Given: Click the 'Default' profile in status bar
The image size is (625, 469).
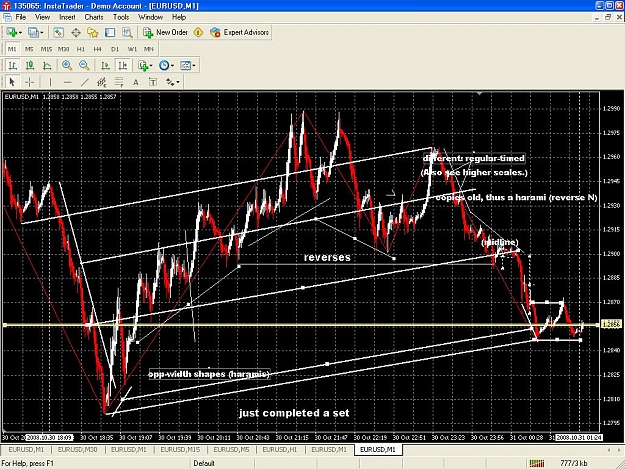Looking at the screenshot, I should [204, 463].
